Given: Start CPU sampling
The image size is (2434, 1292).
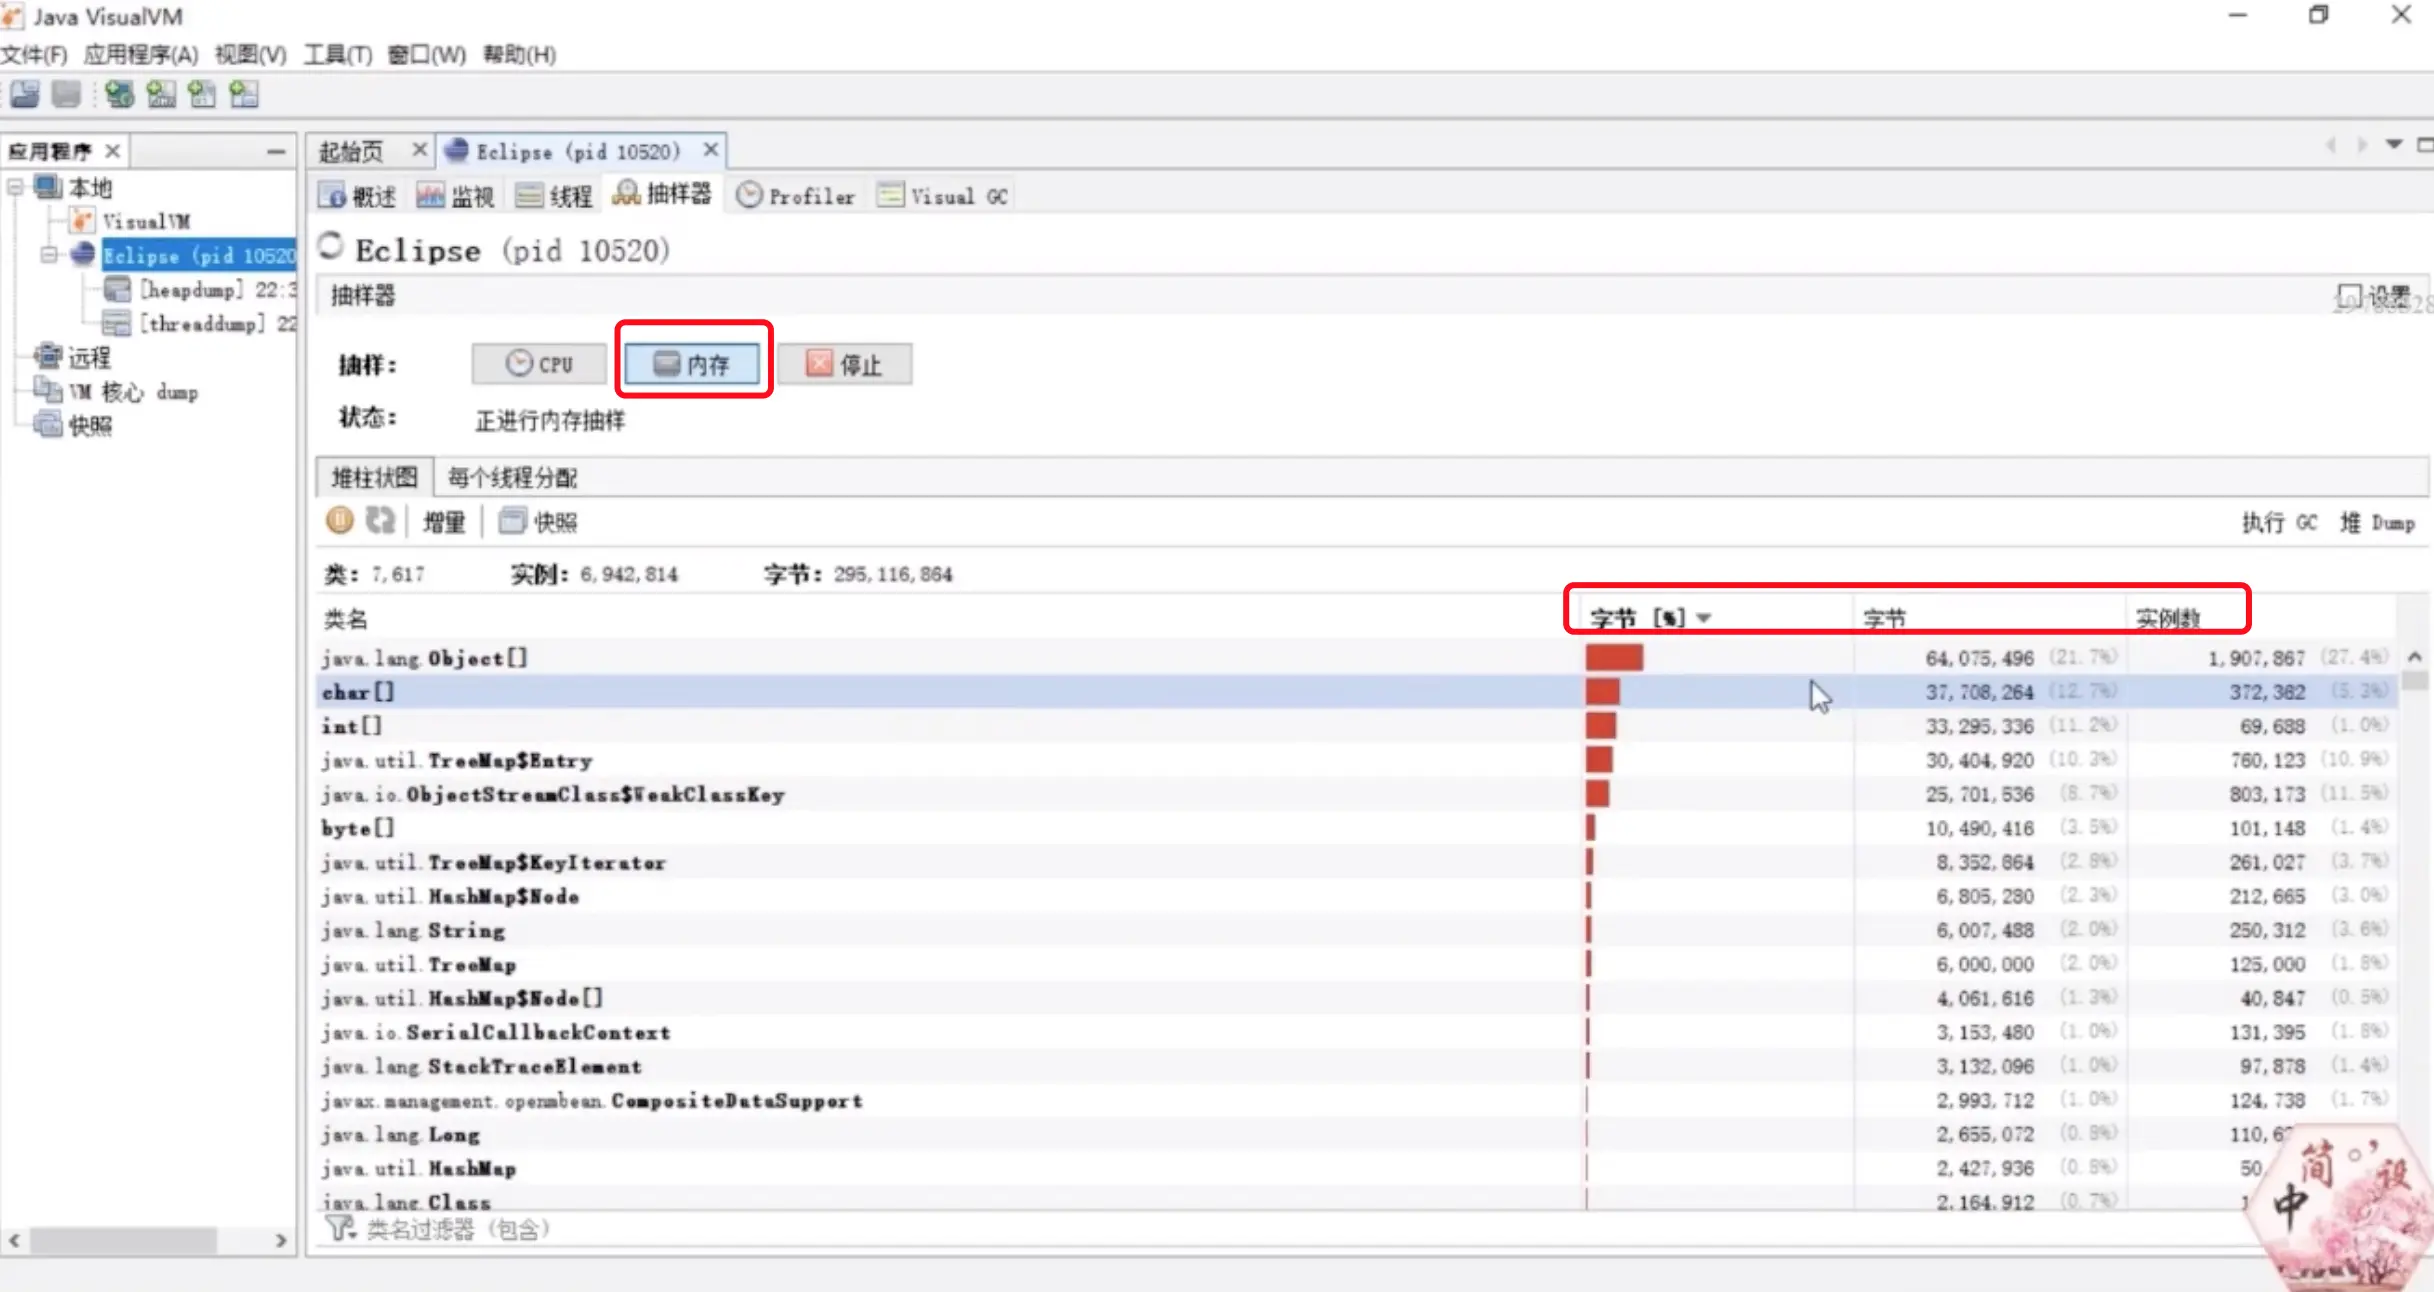Looking at the screenshot, I should tap(540, 364).
